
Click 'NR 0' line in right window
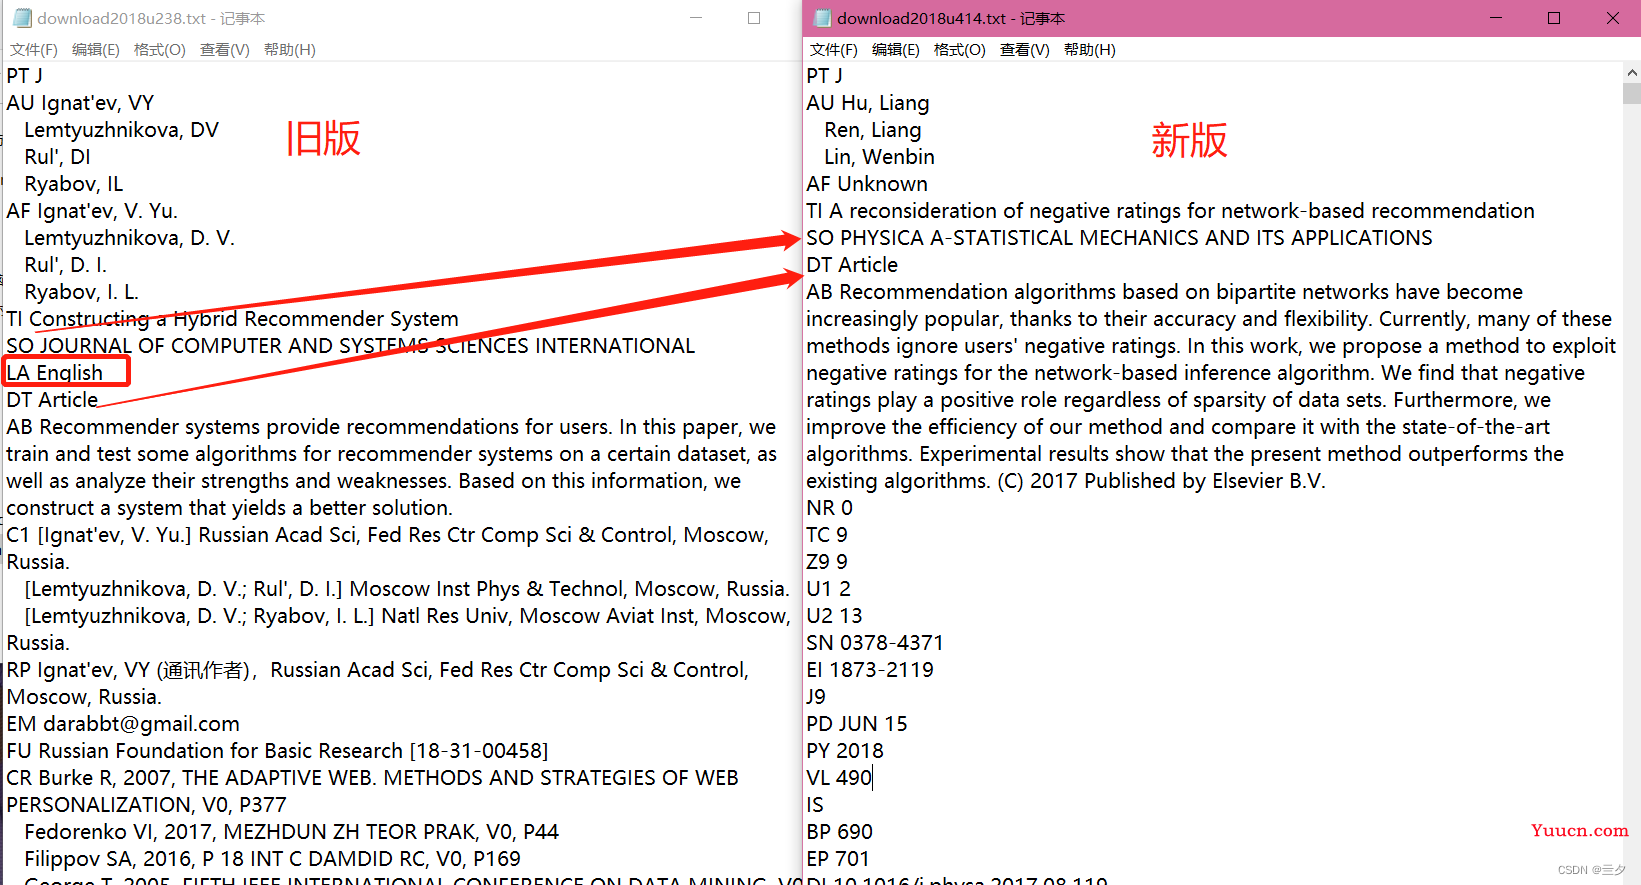tap(829, 508)
